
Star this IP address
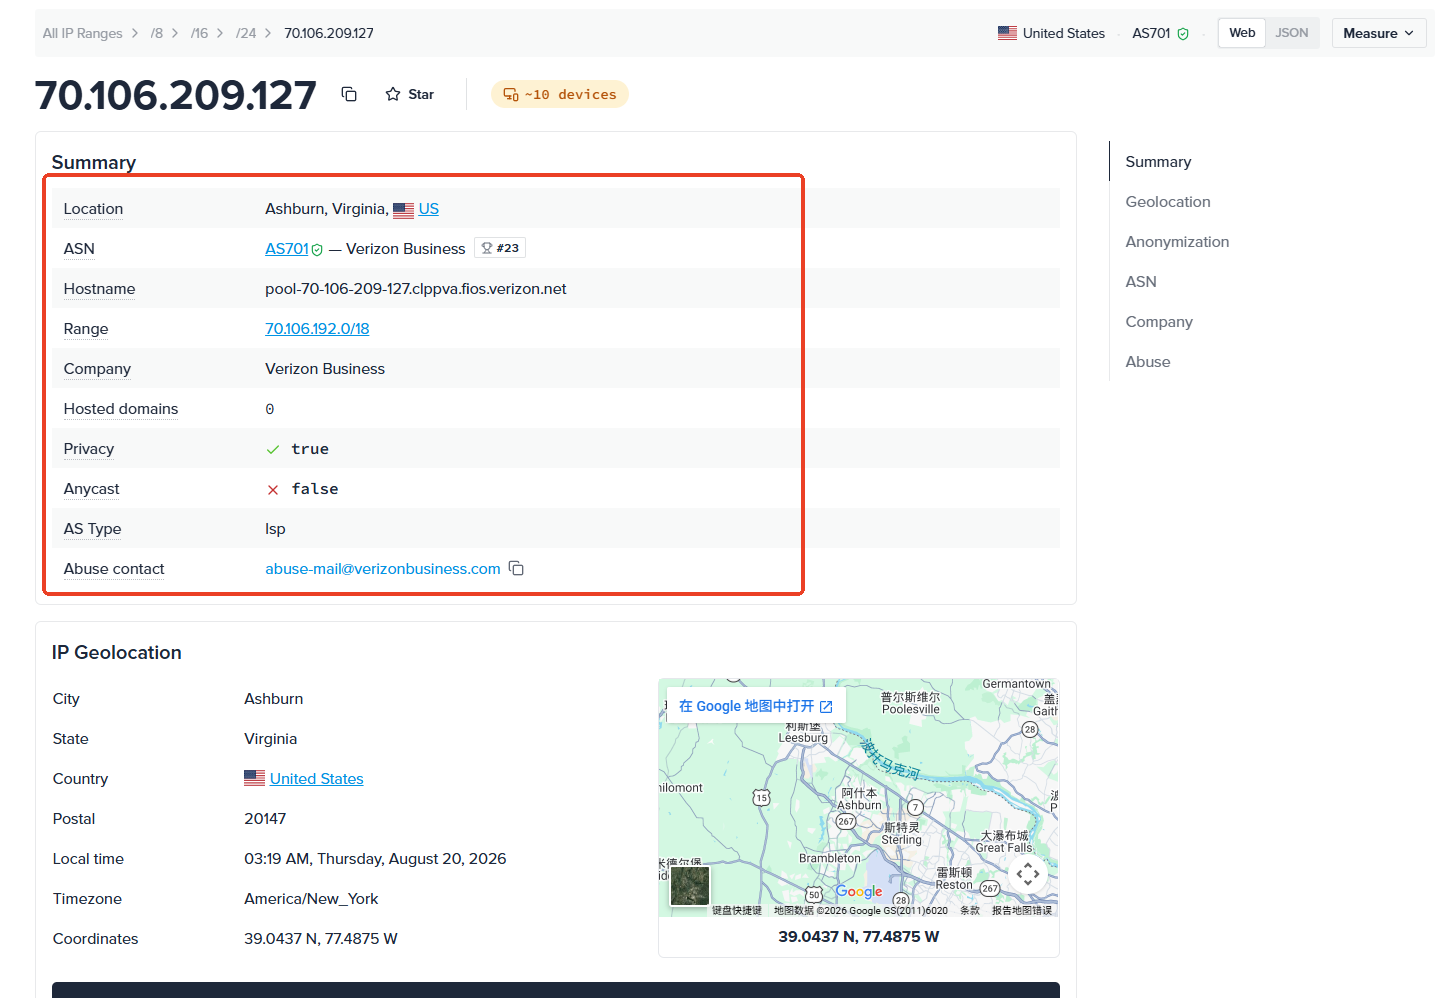pos(410,94)
